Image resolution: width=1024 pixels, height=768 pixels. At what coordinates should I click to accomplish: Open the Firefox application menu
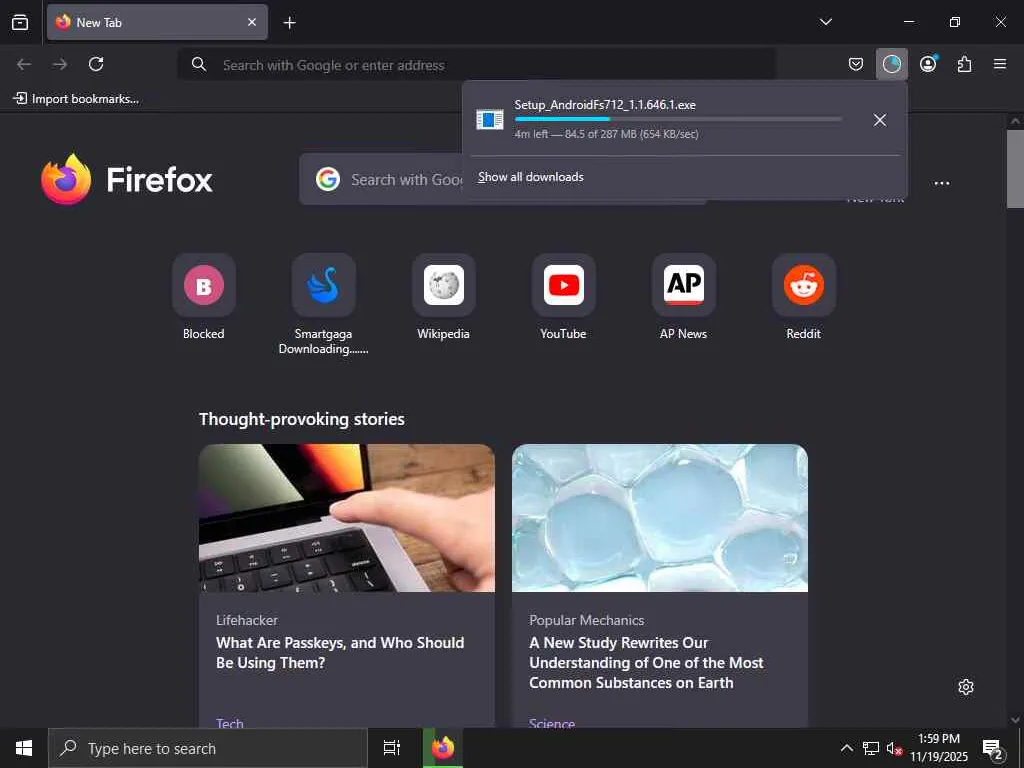[1000, 64]
